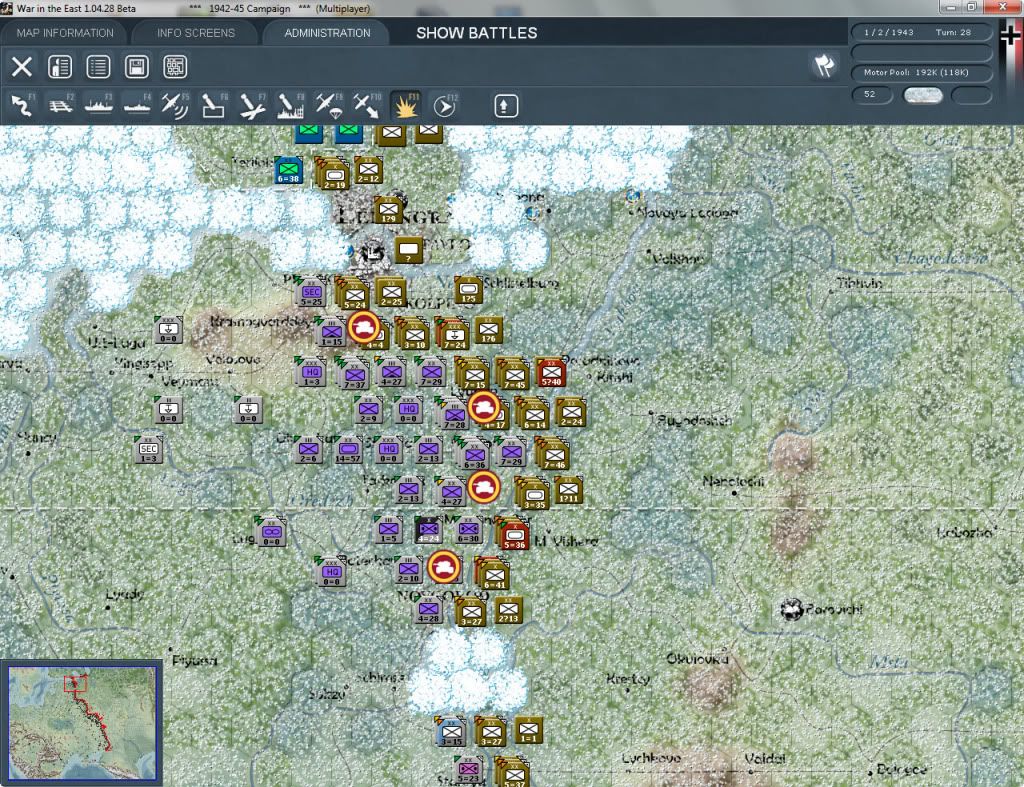1024x787 pixels.
Task: Select the F6 bomb unit mode icon
Action: (214, 106)
